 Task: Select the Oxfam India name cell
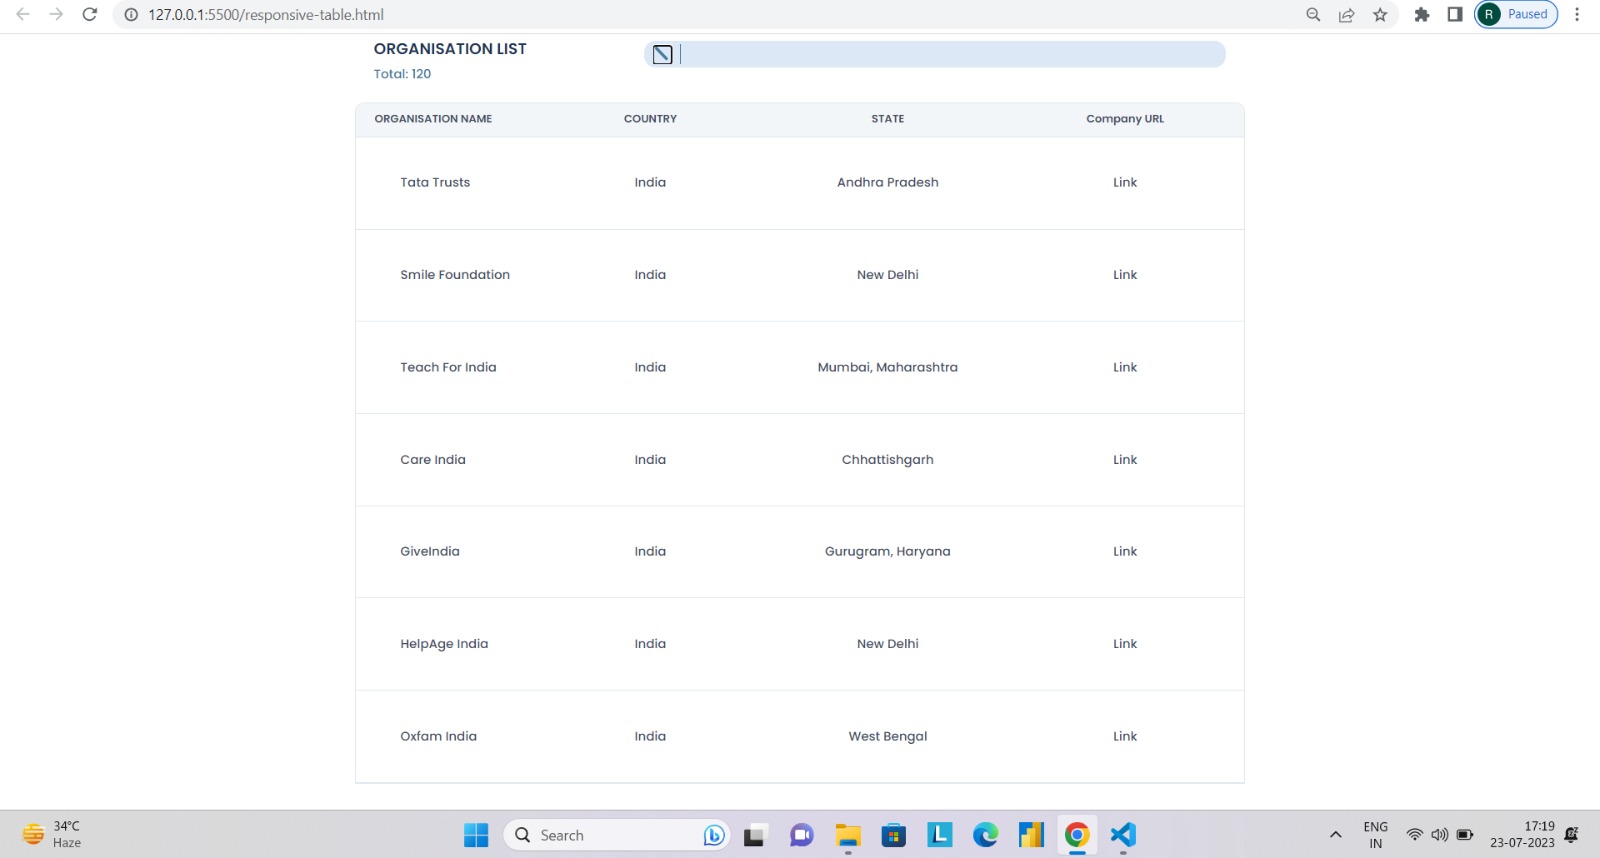pyautogui.click(x=438, y=736)
